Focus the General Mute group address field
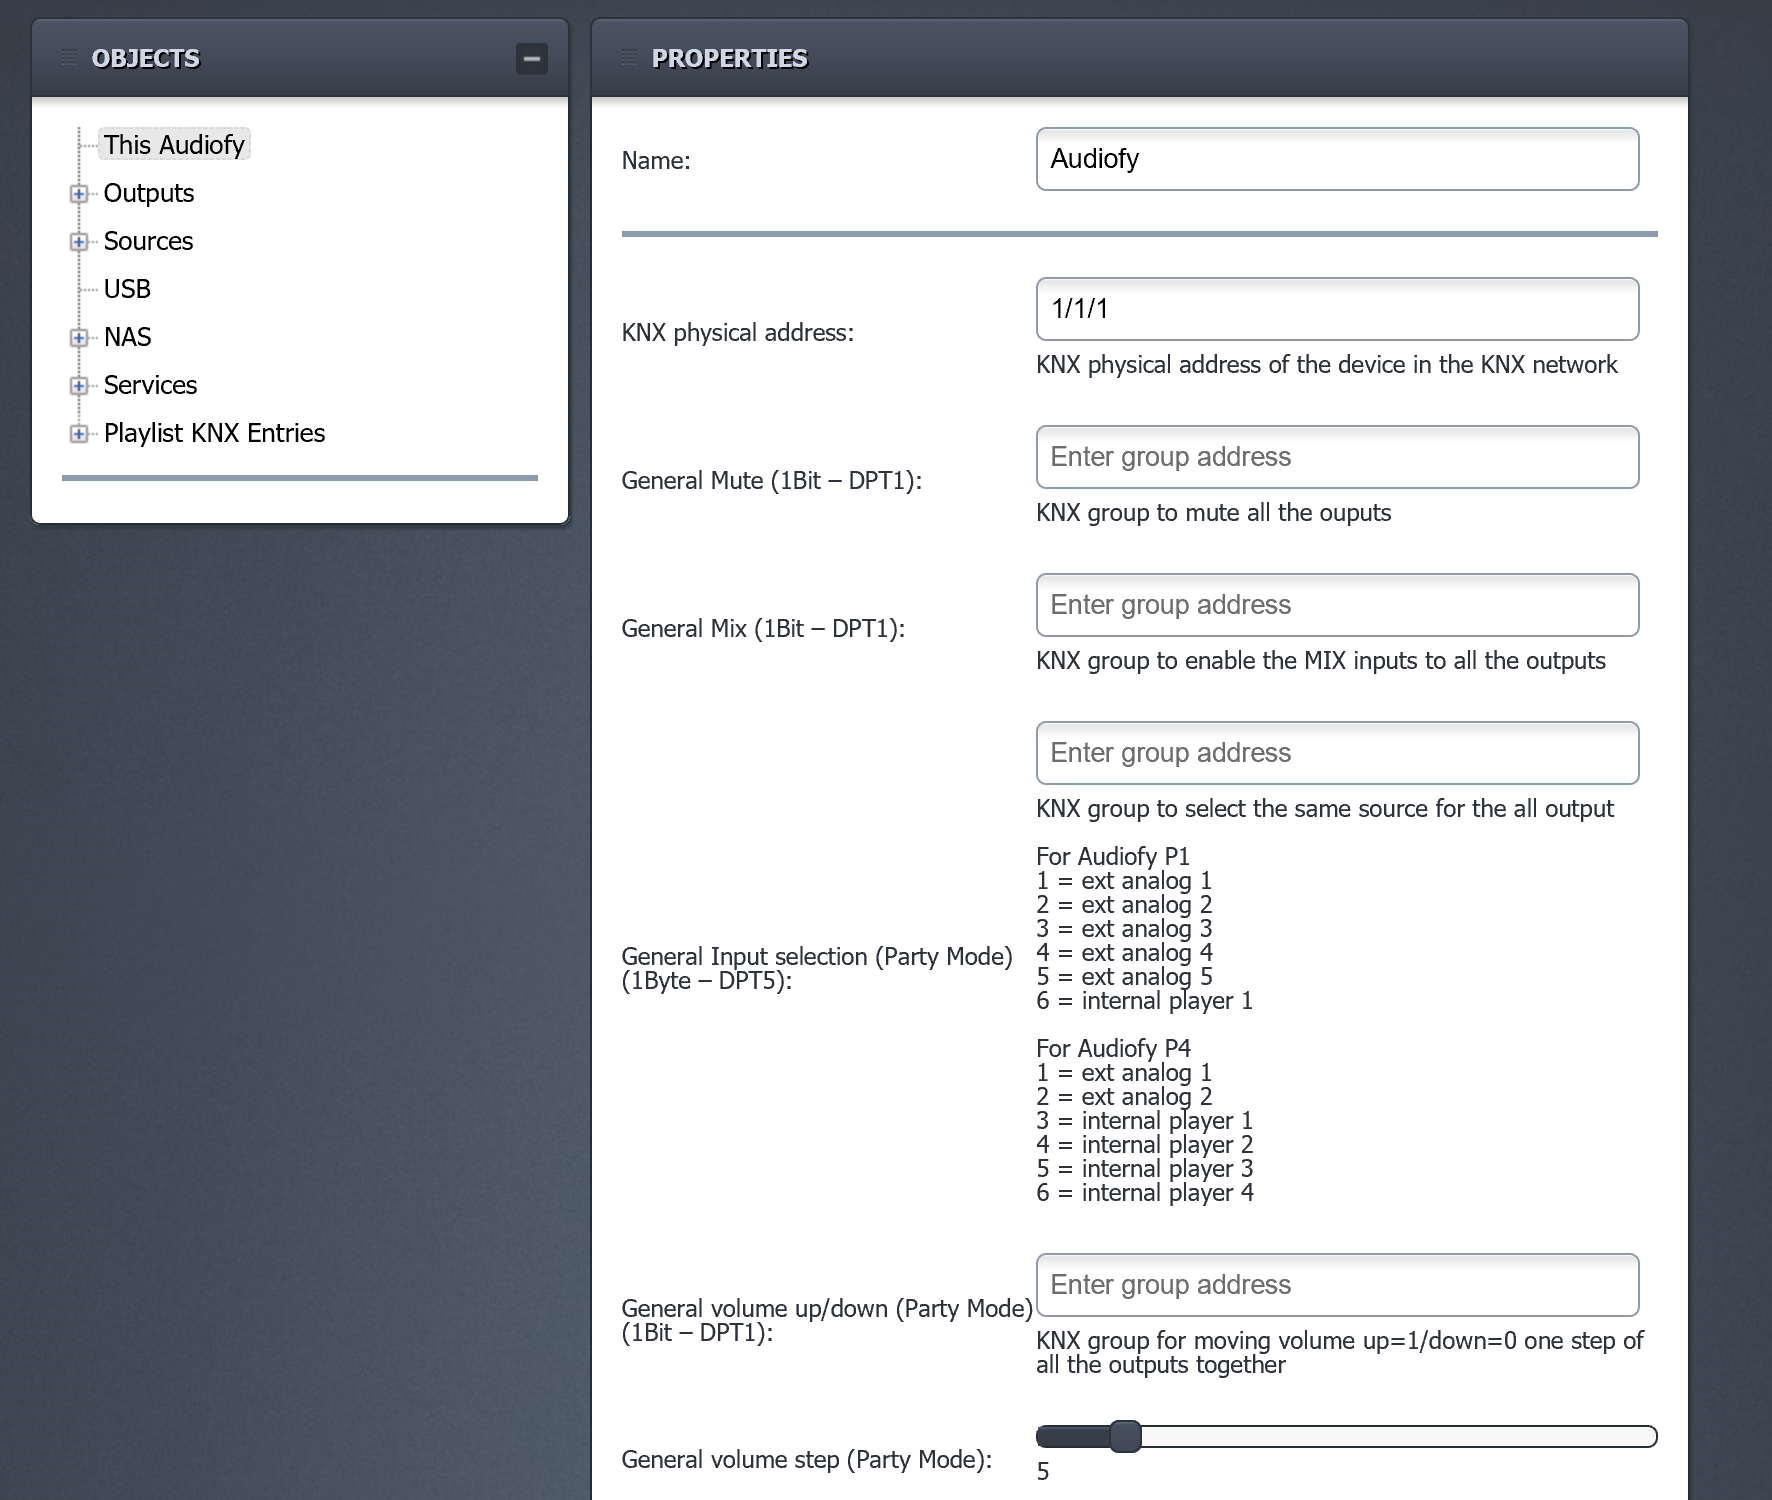 click(1337, 457)
